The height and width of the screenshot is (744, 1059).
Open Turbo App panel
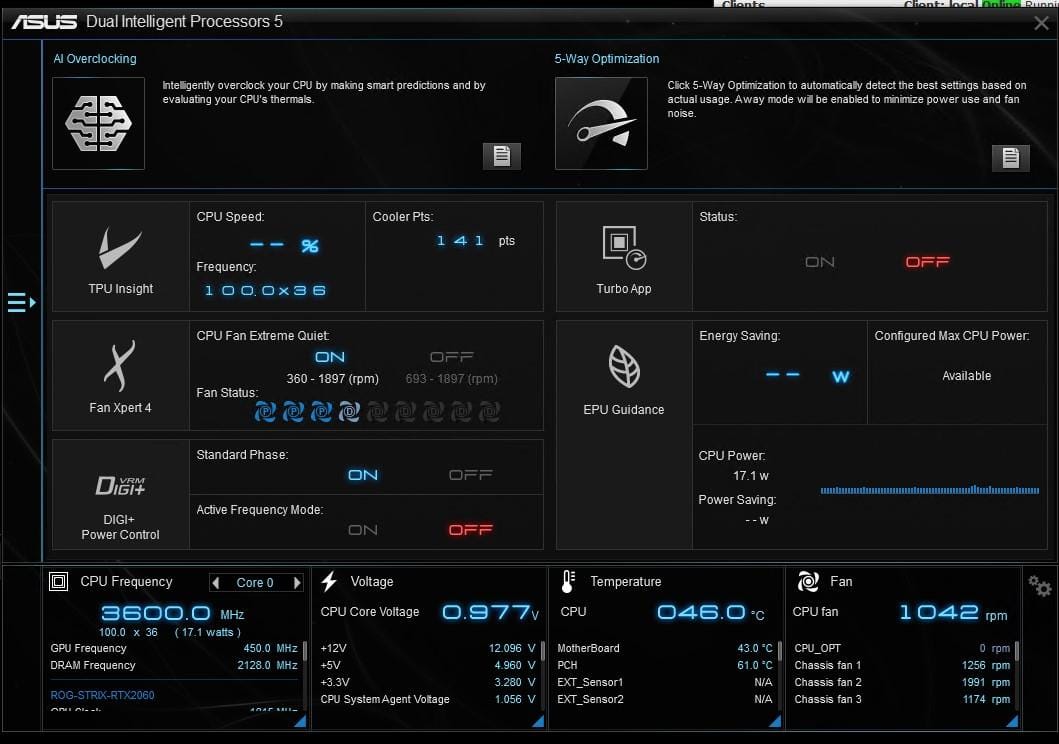(624, 257)
